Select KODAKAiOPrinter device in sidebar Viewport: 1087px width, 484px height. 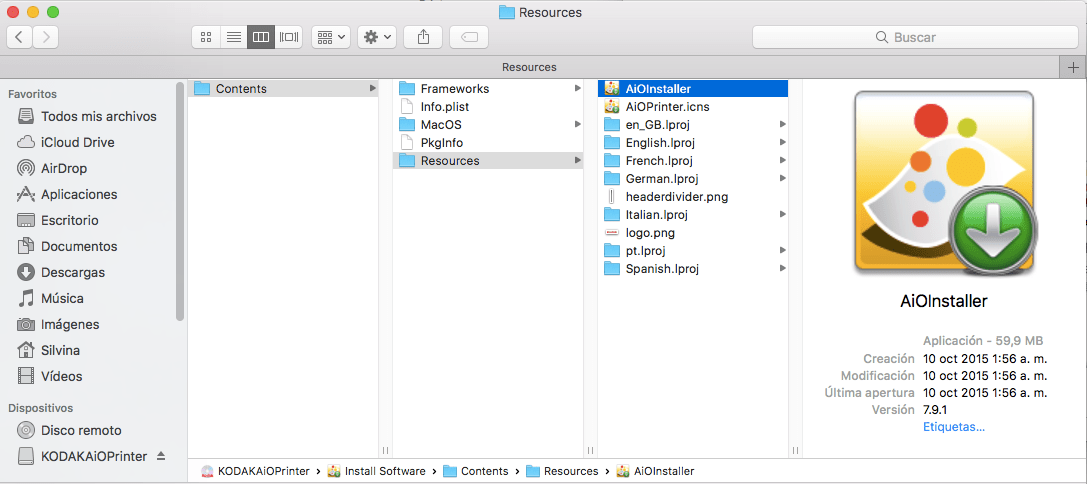click(94, 456)
